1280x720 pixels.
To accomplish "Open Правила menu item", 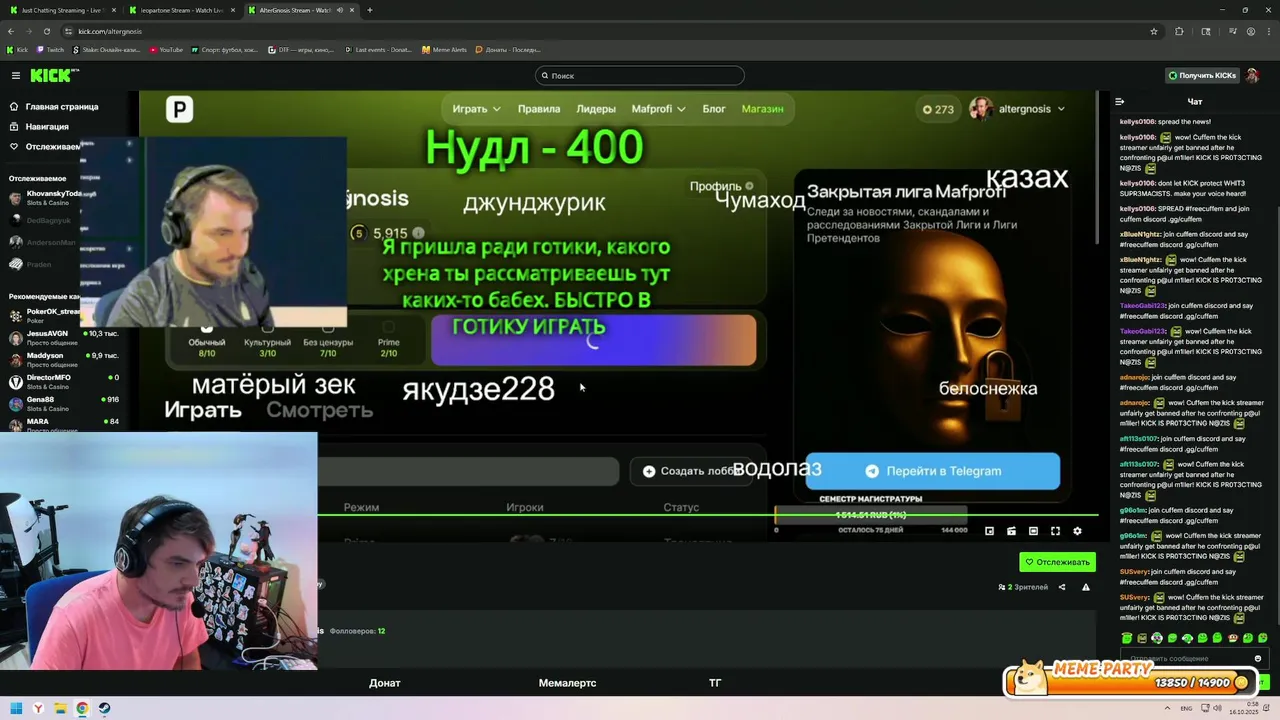I will point(538,109).
